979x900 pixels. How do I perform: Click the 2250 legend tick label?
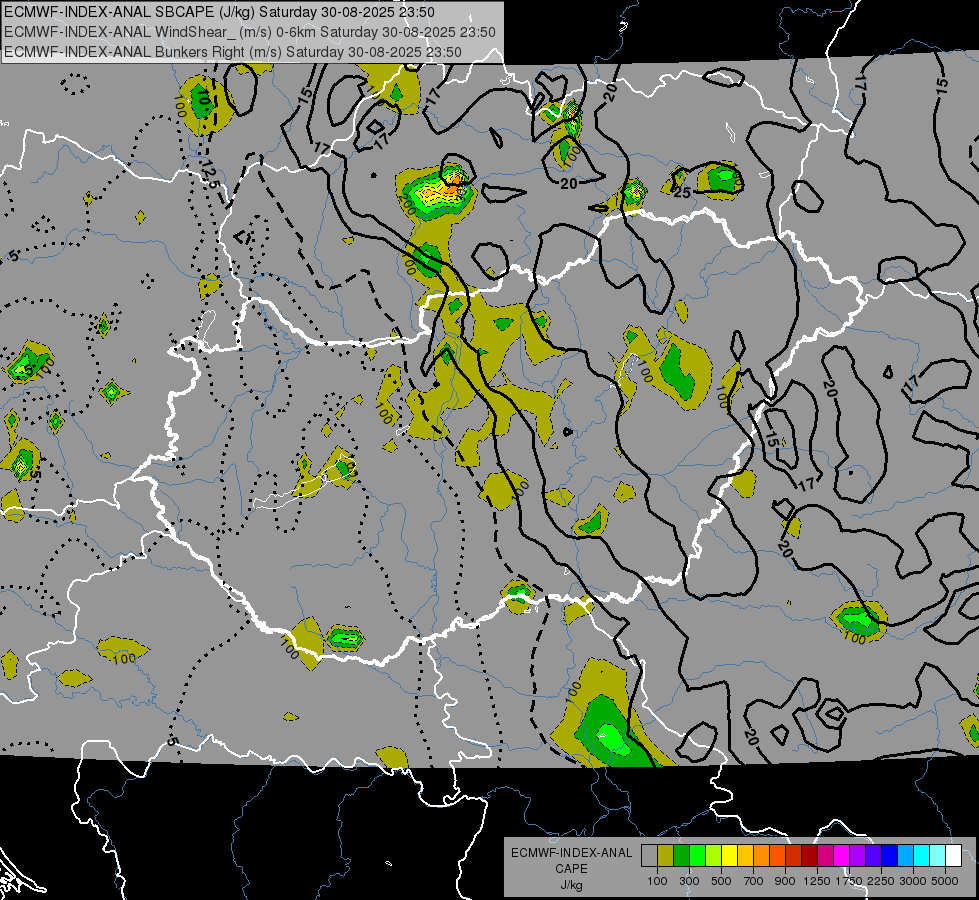(881, 881)
